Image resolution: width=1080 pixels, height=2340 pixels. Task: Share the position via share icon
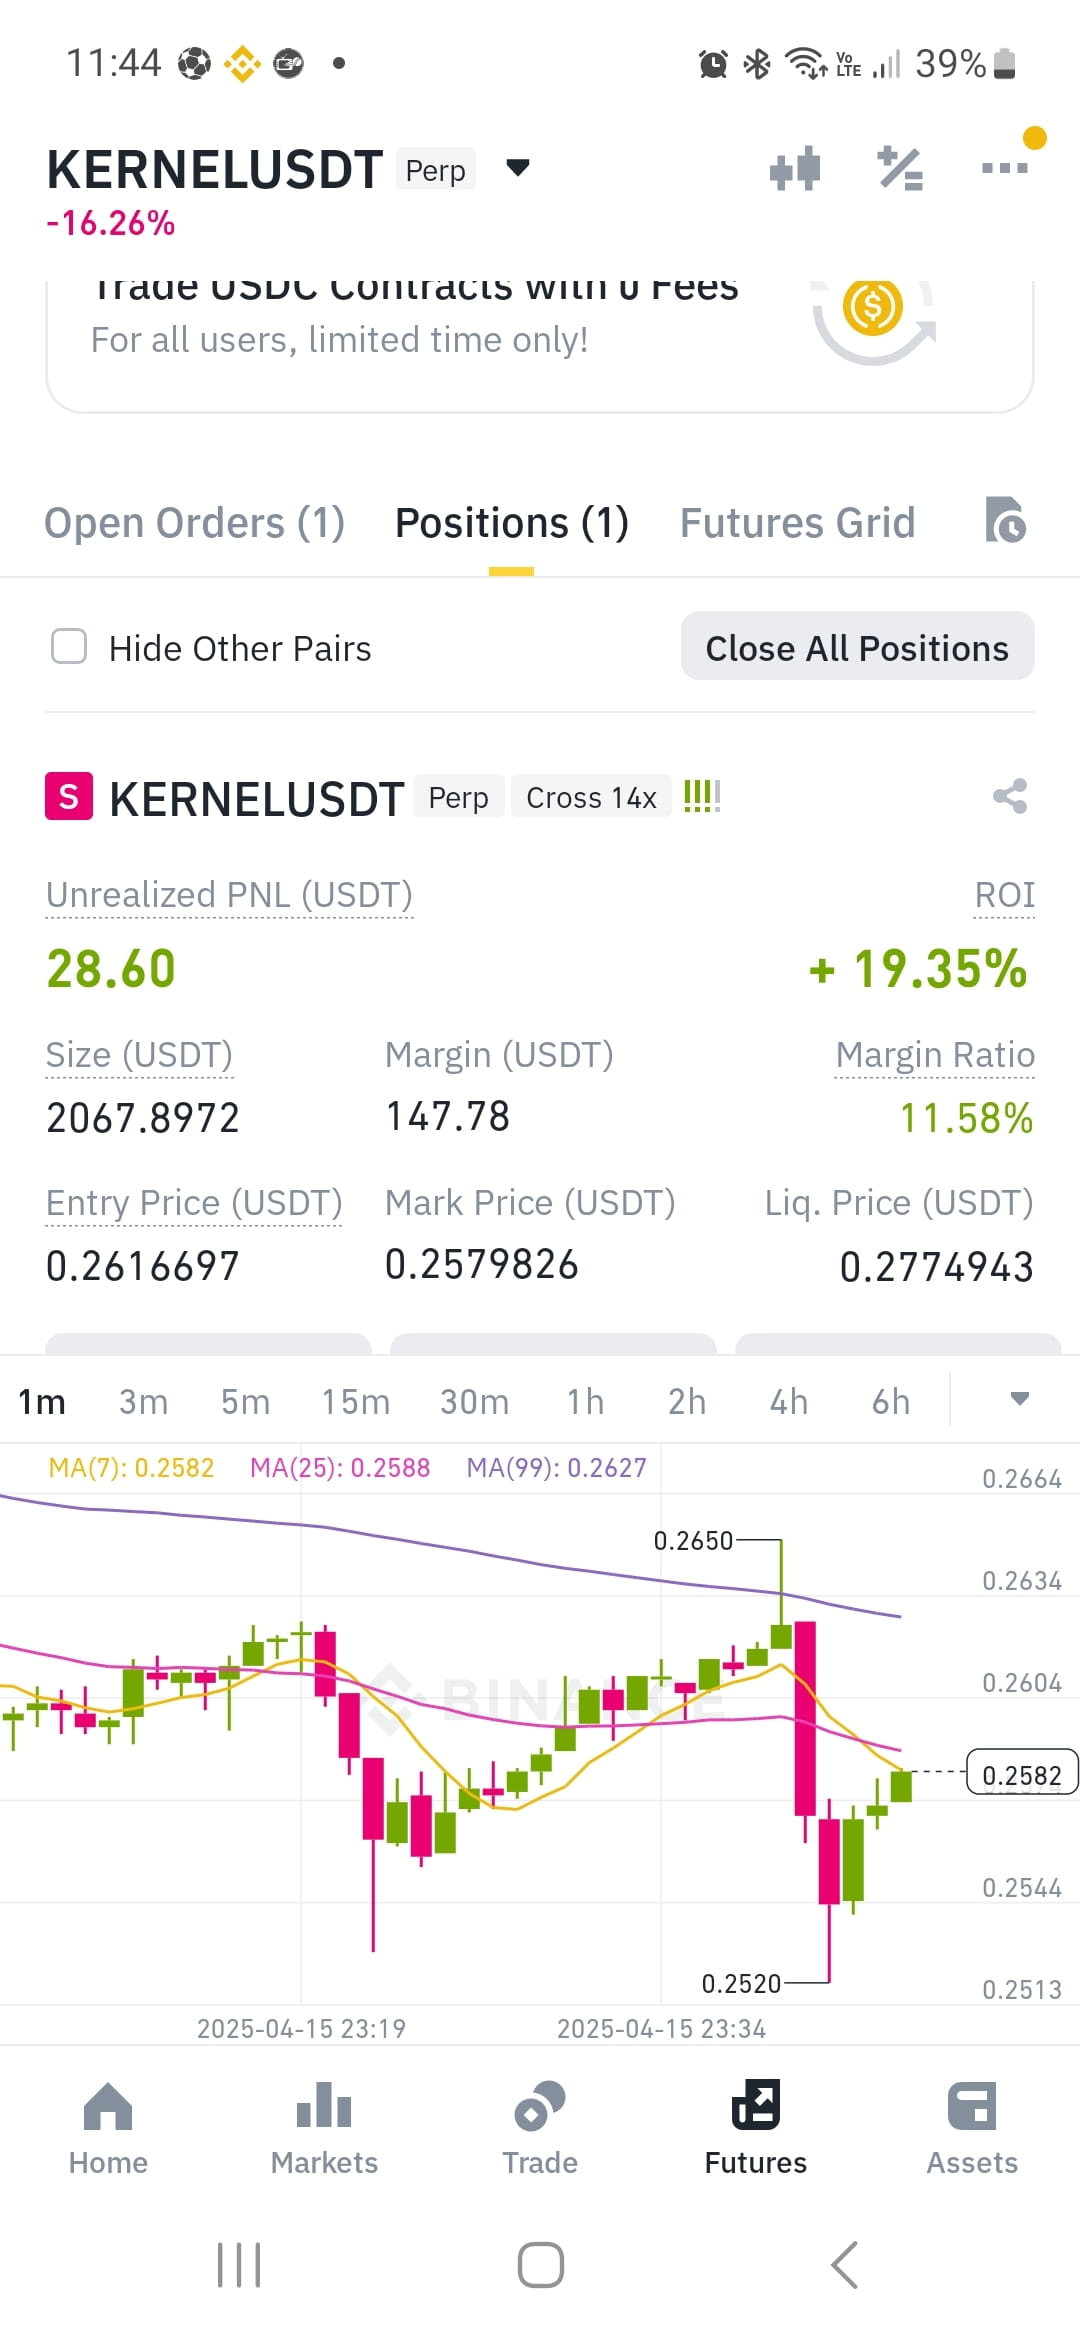(x=1010, y=797)
